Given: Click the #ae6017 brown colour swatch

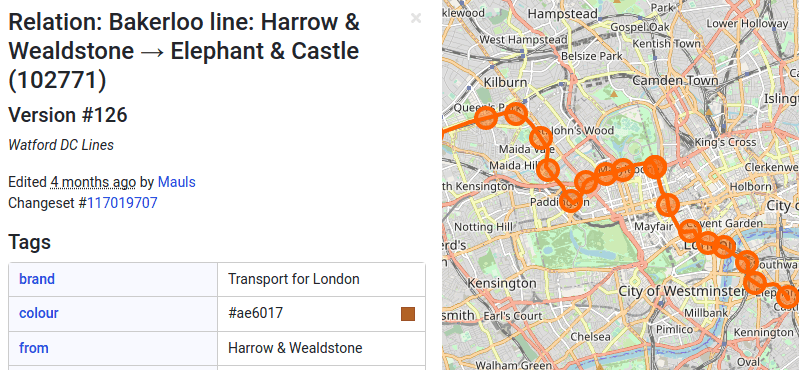Looking at the screenshot, I should click(x=408, y=314).
